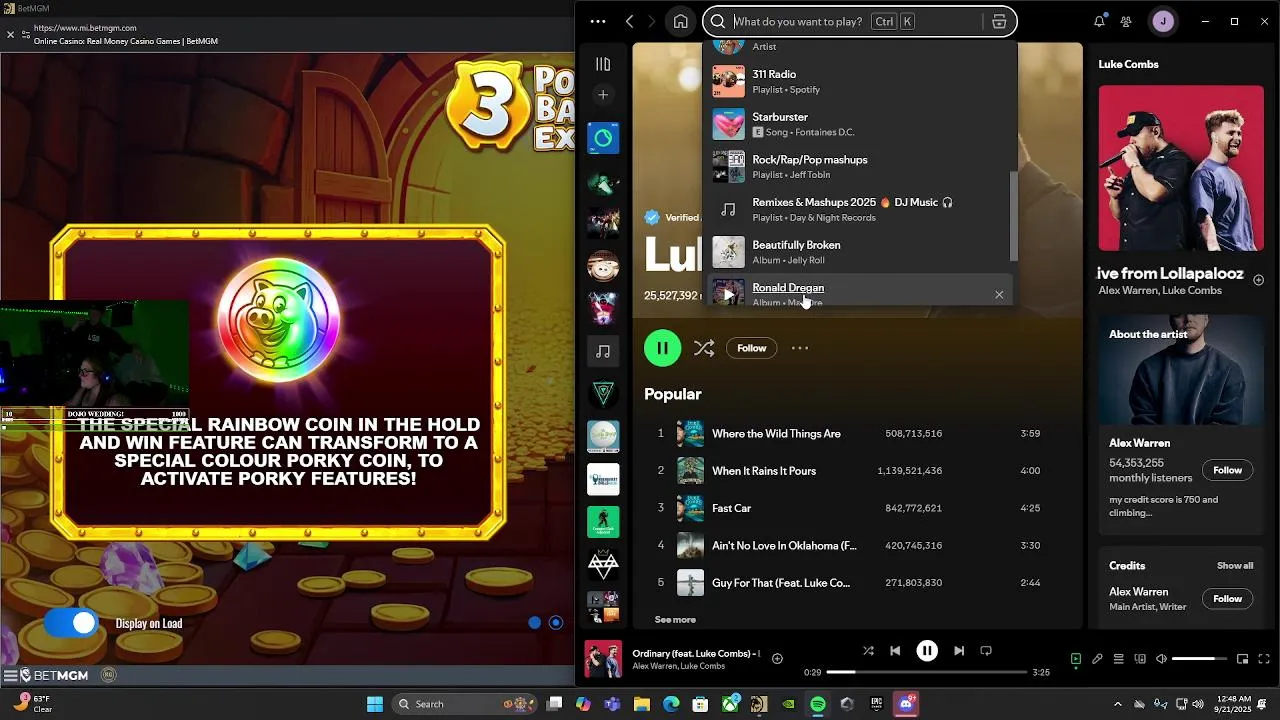Select 311 Radio playlist from search results
1280x720 pixels.
point(860,81)
